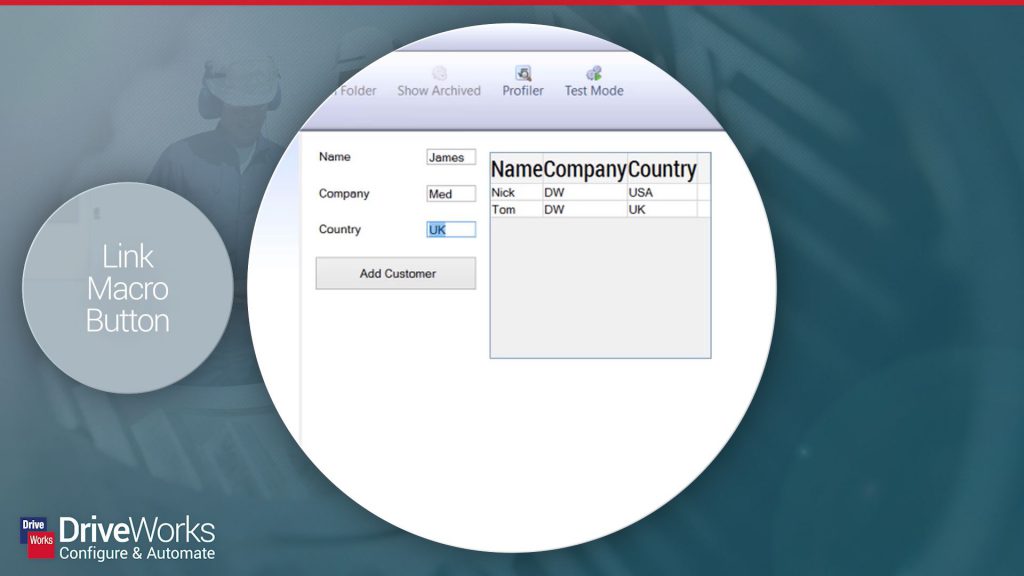Click the Profiler label
The width and height of the screenshot is (1024, 576).
[x=522, y=91]
